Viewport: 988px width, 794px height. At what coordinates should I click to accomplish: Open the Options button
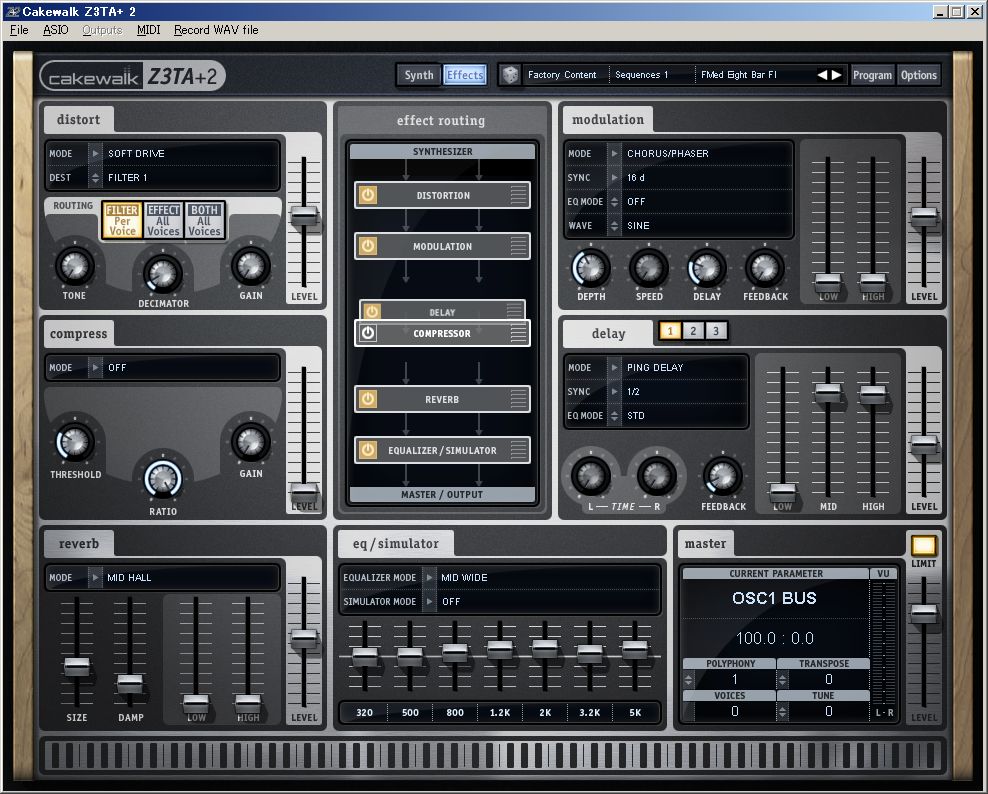(919, 75)
